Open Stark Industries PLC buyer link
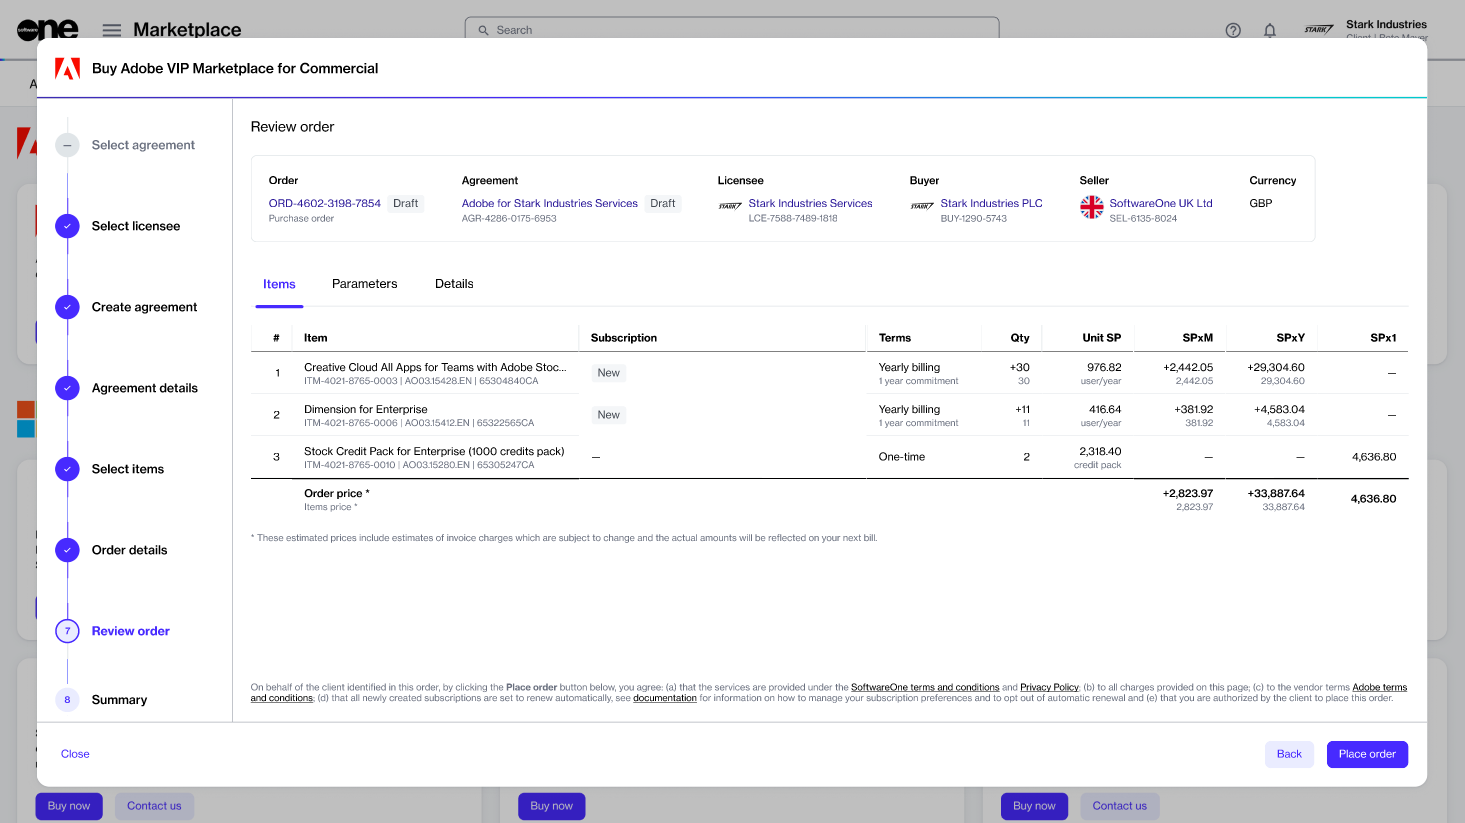Image resolution: width=1465 pixels, height=823 pixels. [x=991, y=203]
